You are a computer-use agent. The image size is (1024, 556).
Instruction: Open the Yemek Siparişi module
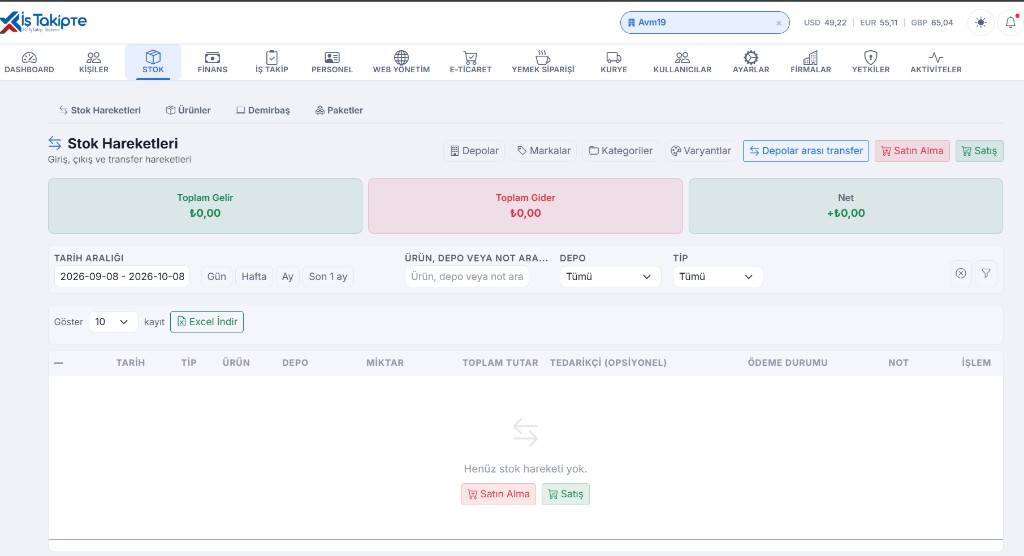[543, 62]
